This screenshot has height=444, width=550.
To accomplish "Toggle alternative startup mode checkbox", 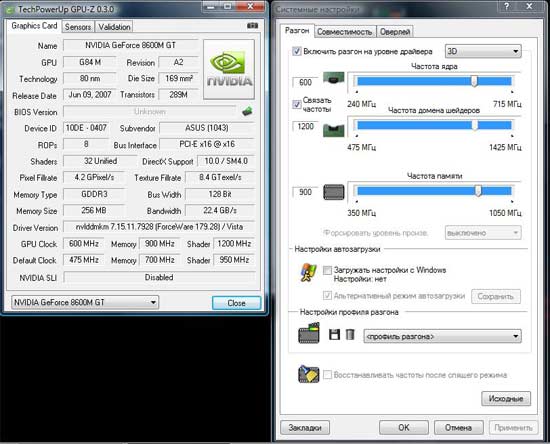I will (x=327, y=296).
